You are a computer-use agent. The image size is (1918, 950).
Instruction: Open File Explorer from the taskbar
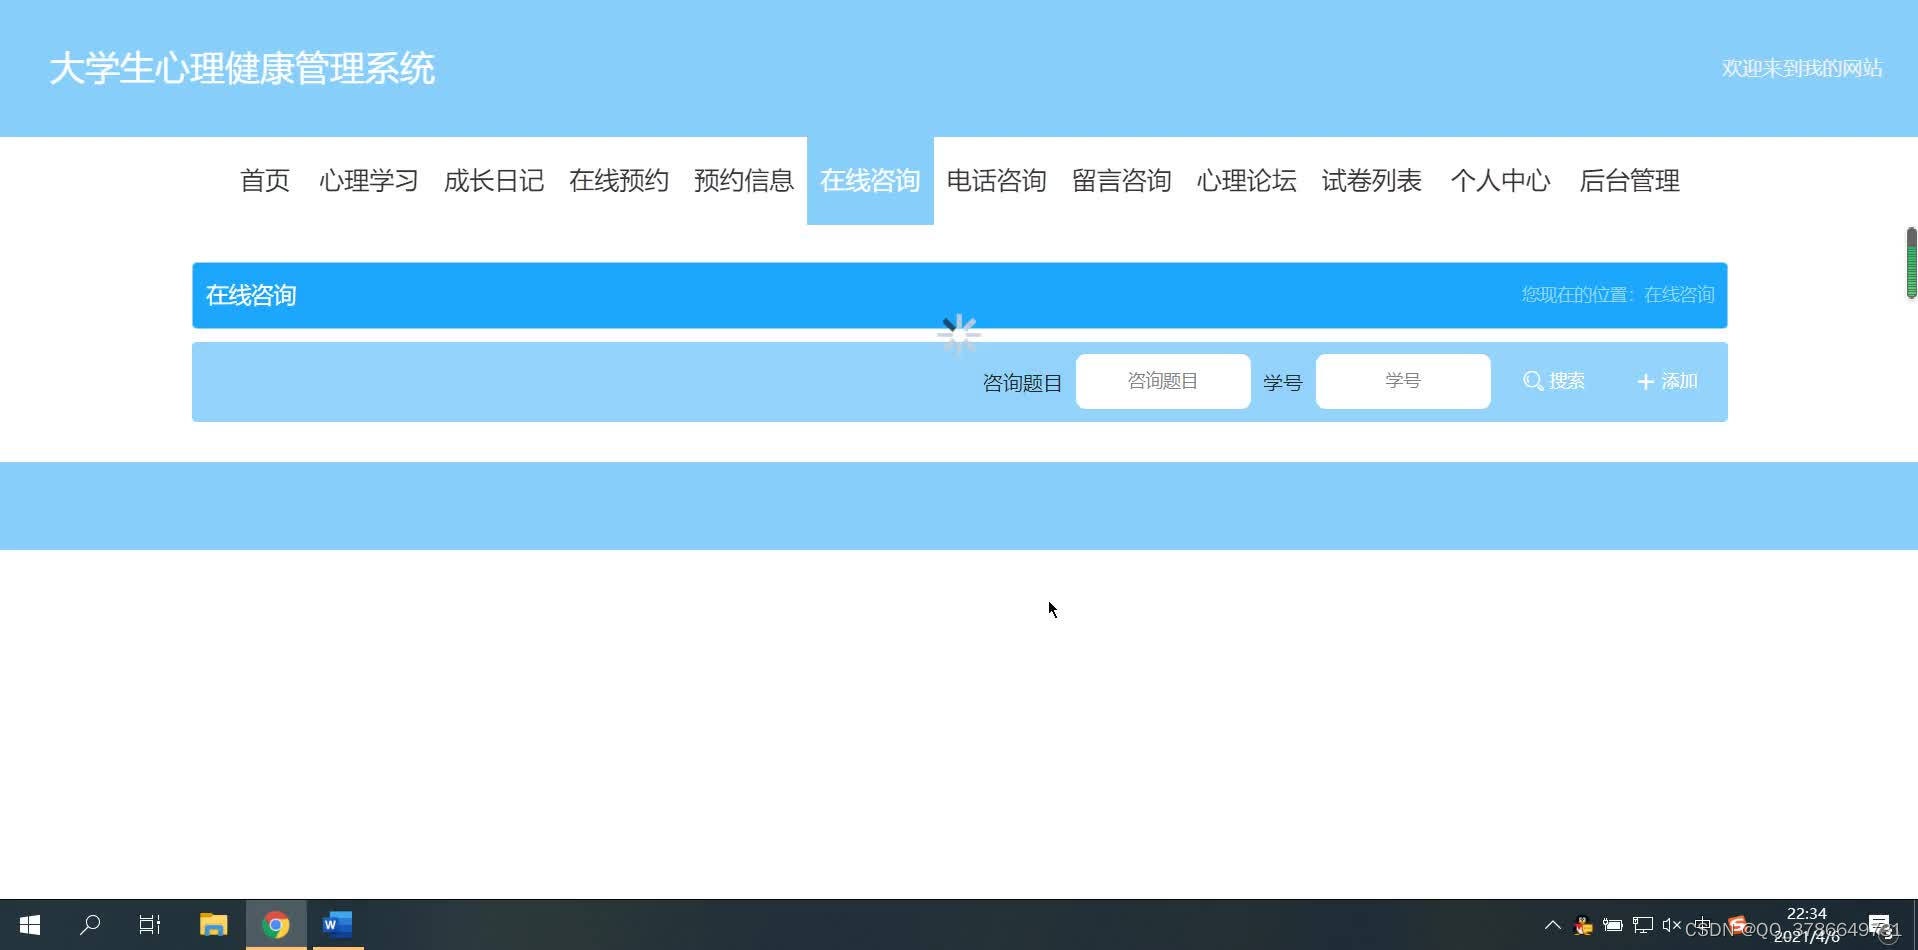point(213,924)
